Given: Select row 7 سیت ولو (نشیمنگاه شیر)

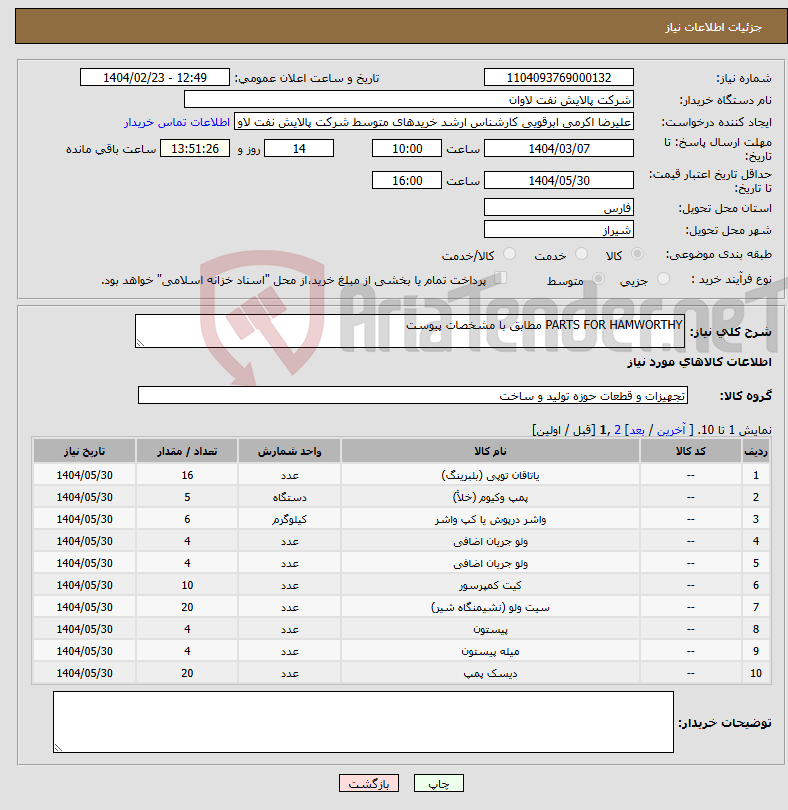Looking at the screenshot, I should (401, 607).
